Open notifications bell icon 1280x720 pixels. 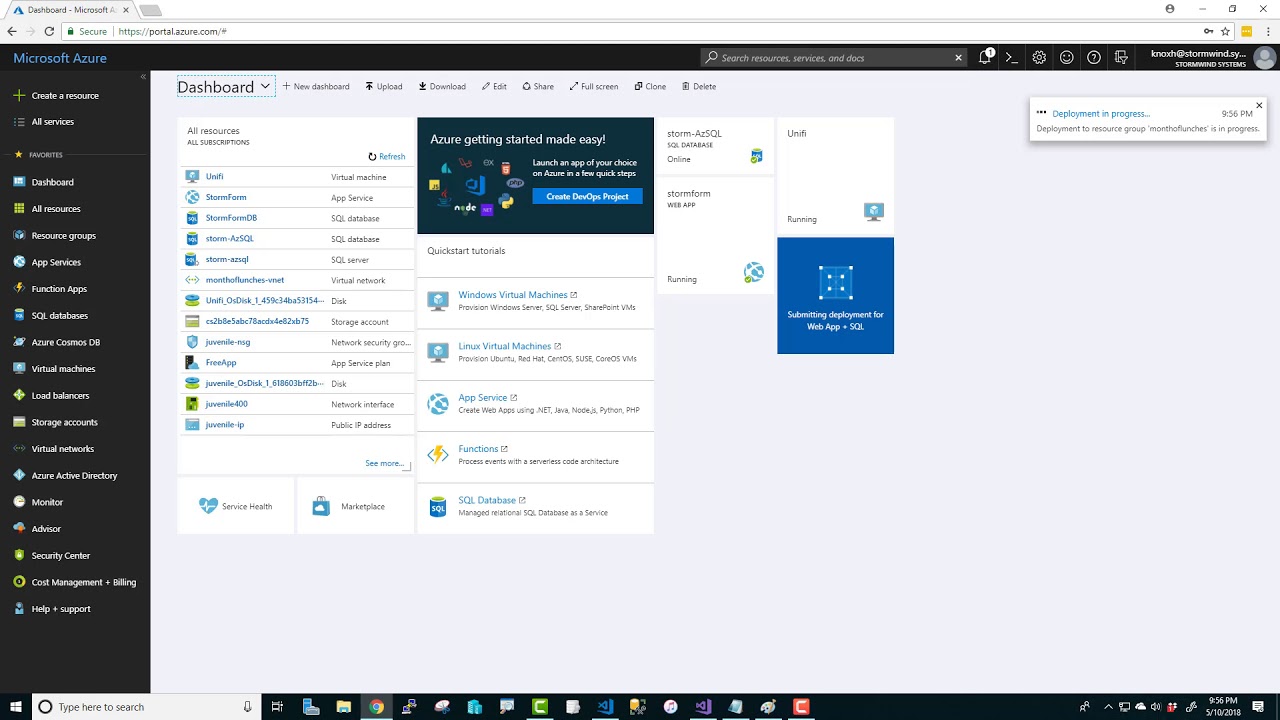pyautogui.click(x=986, y=57)
